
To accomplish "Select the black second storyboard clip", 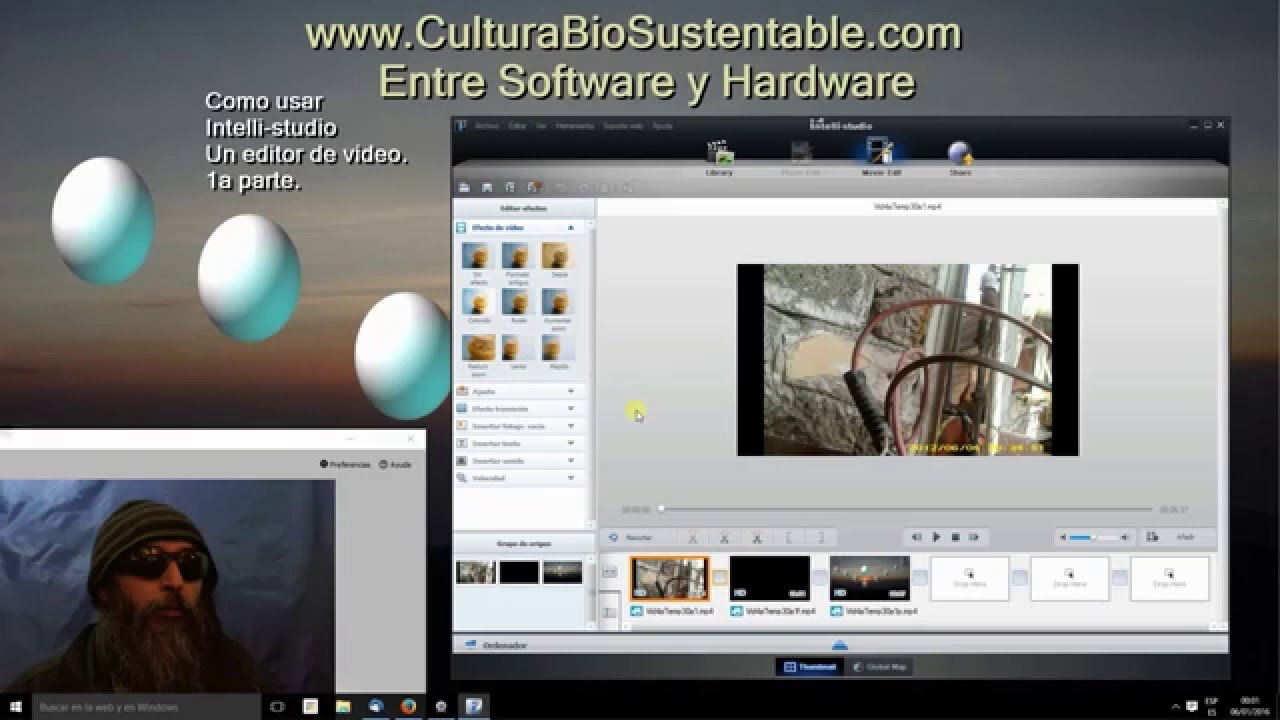I will pos(769,578).
